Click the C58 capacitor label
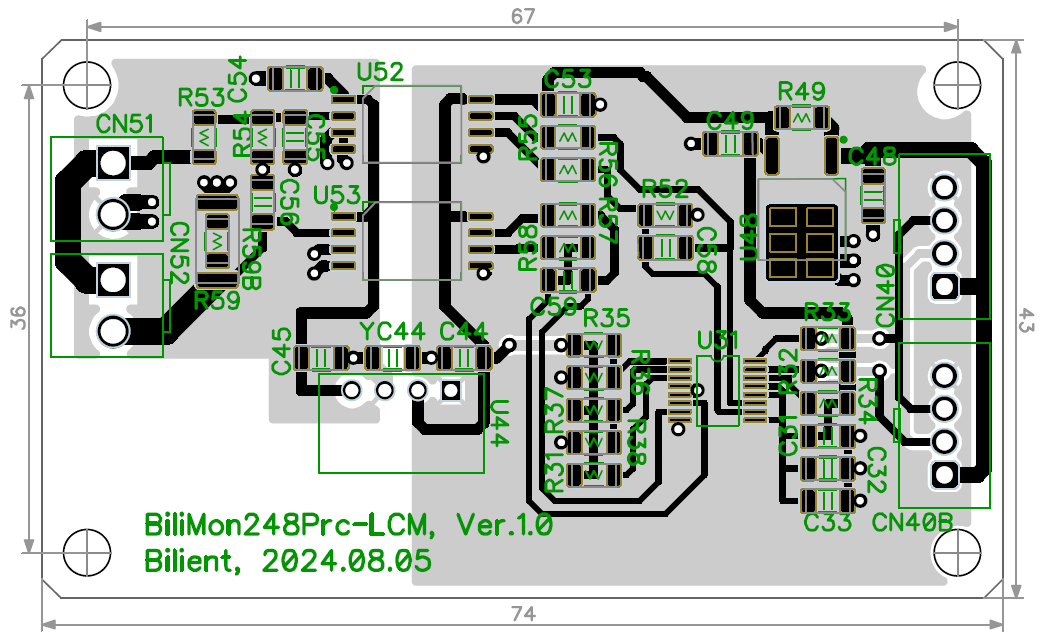 pos(706,250)
